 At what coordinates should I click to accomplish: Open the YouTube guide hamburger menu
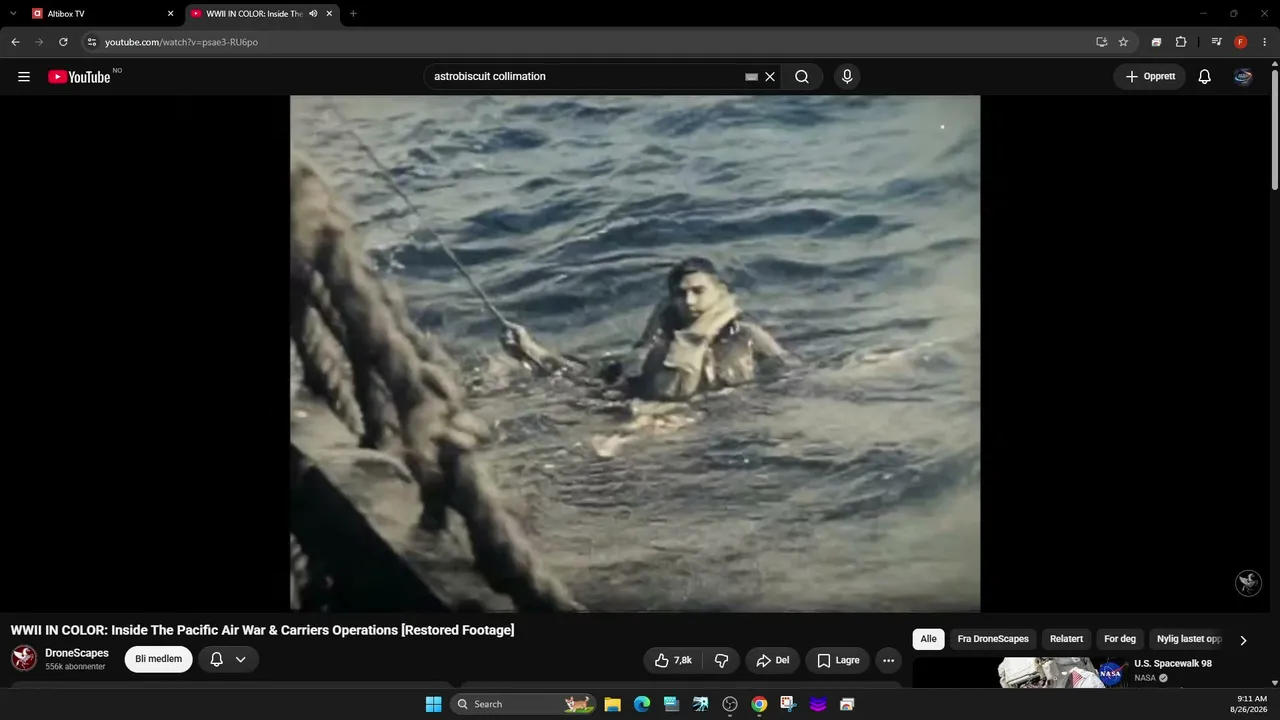[x=24, y=77]
